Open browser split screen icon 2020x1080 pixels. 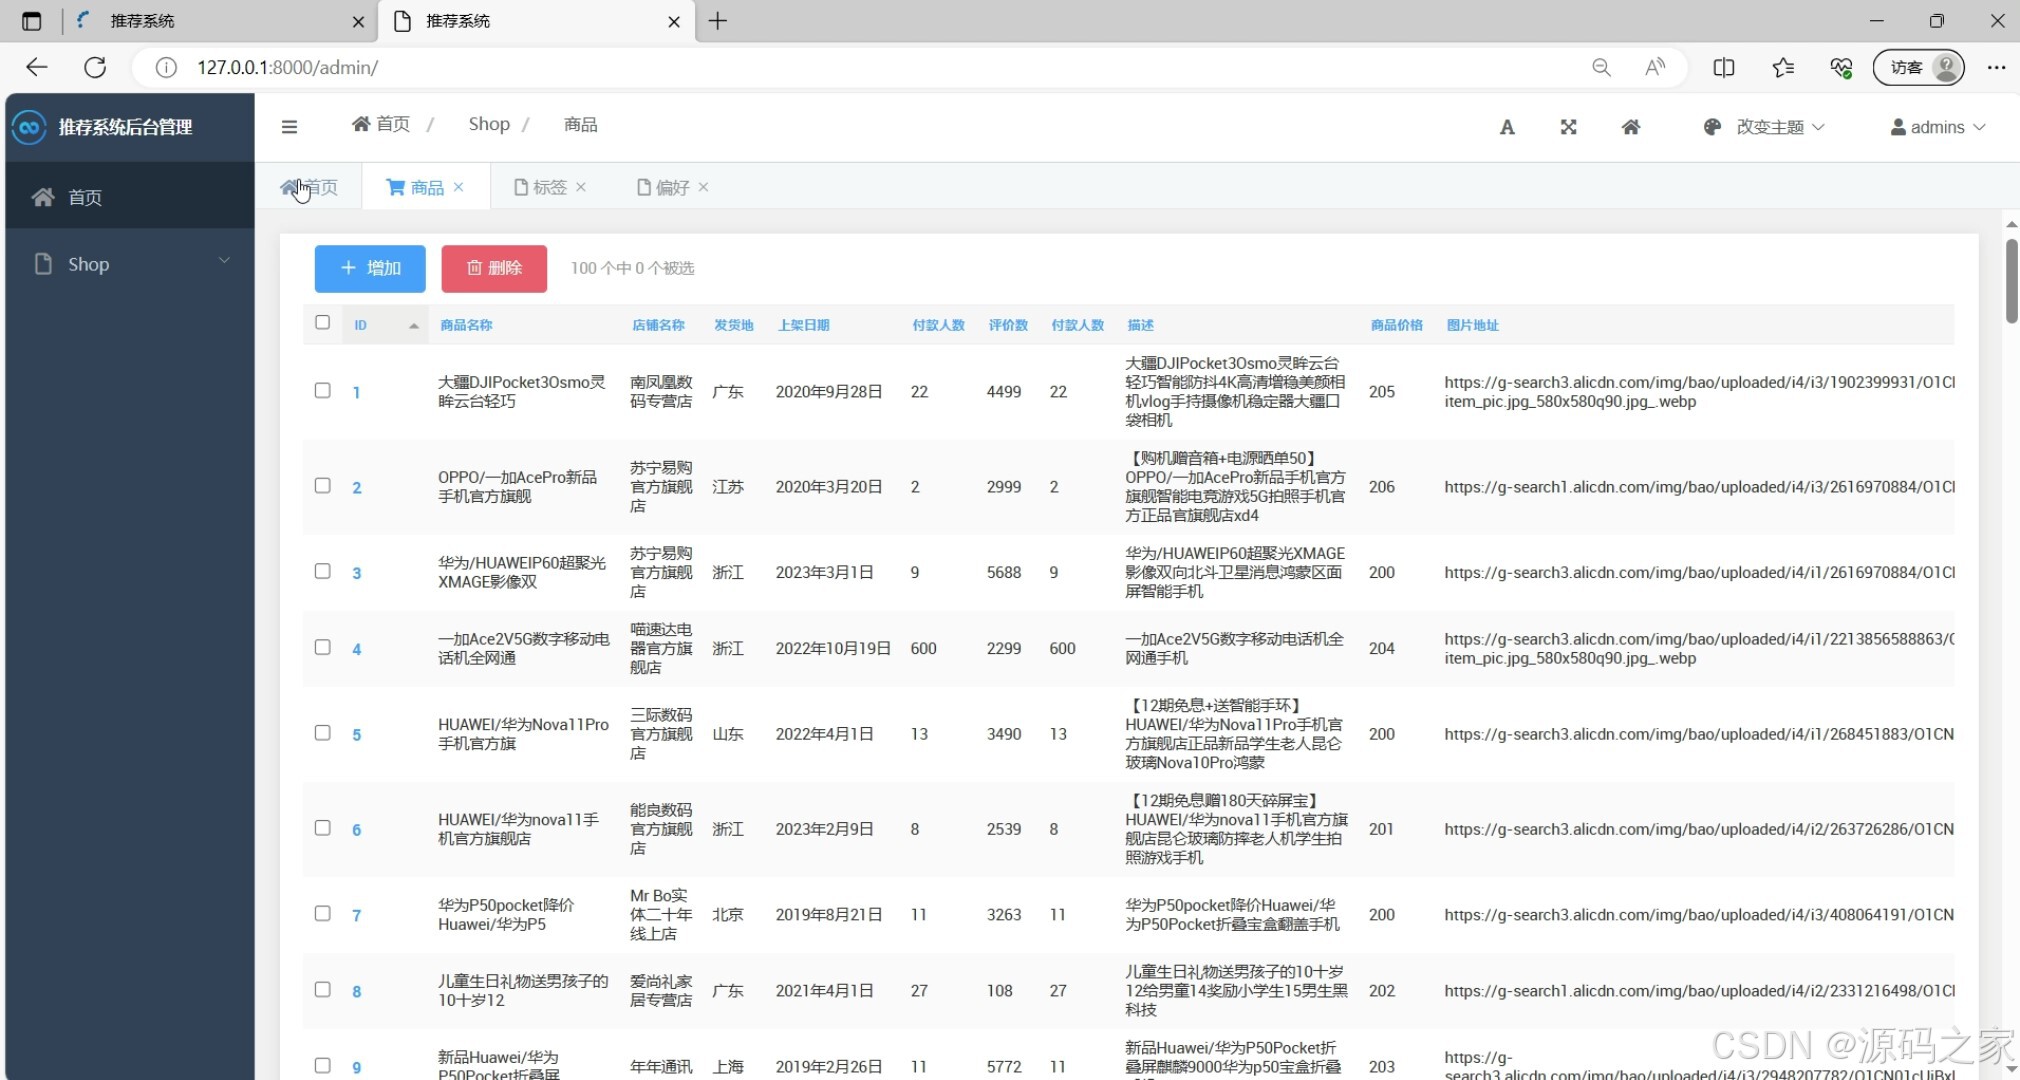pyautogui.click(x=1723, y=67)
